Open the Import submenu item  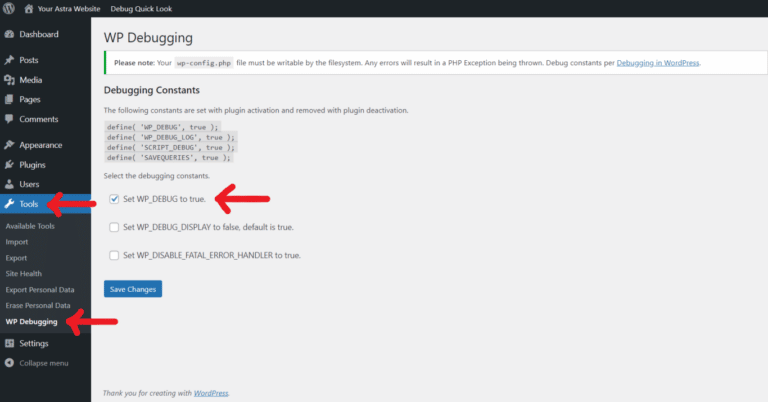pyautogui.click(x=17, y=242)
